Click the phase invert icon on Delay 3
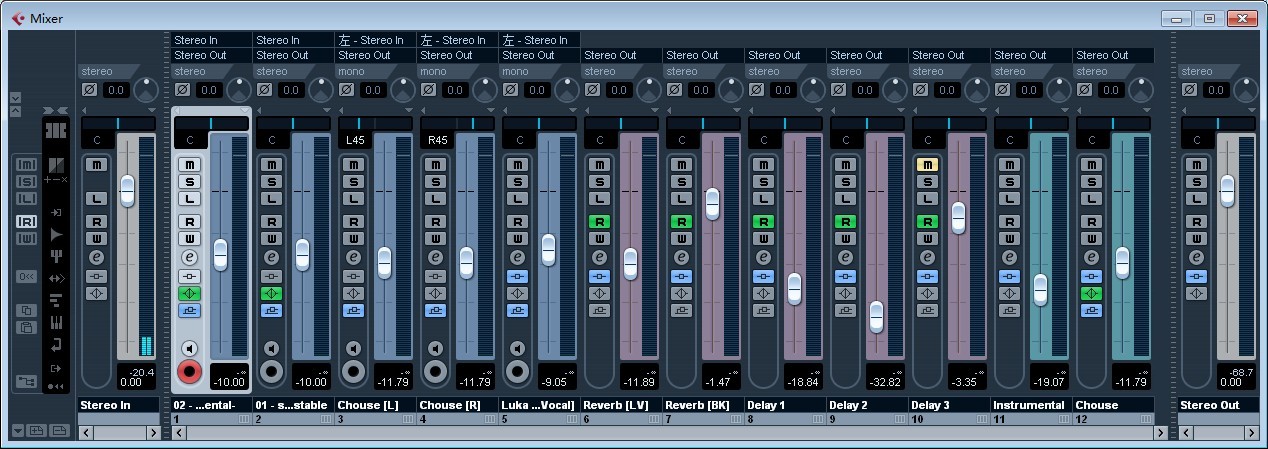 [x=920, y=90]
